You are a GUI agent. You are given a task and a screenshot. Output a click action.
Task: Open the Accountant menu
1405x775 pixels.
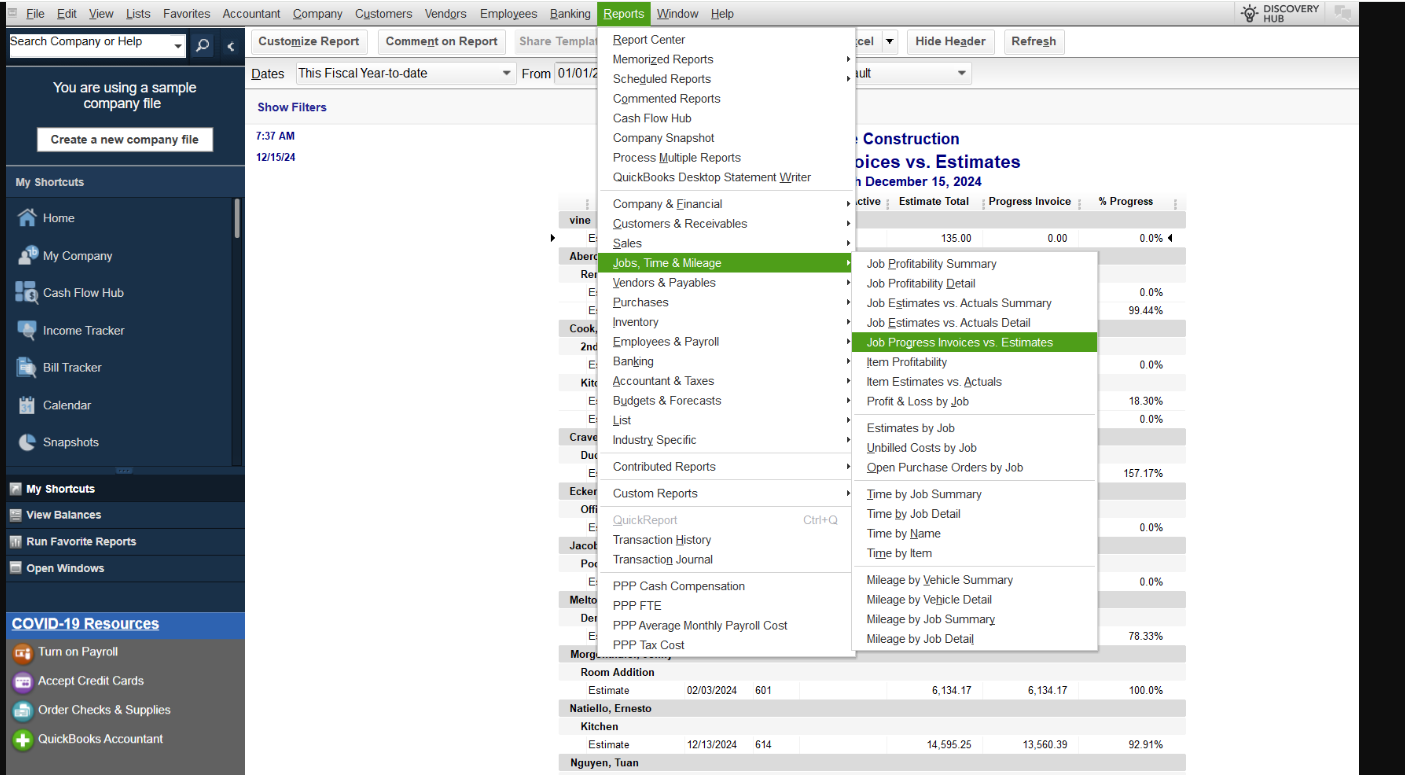coord(252,14)
